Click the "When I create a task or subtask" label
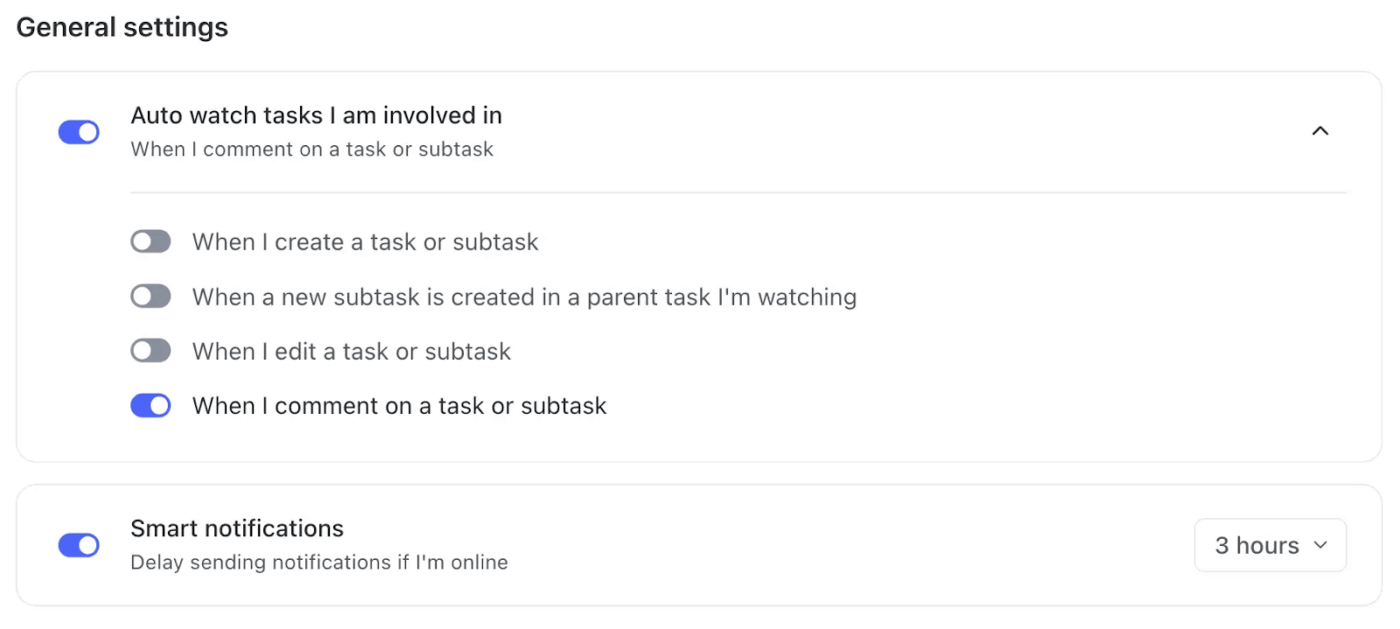 click(364, 241)
